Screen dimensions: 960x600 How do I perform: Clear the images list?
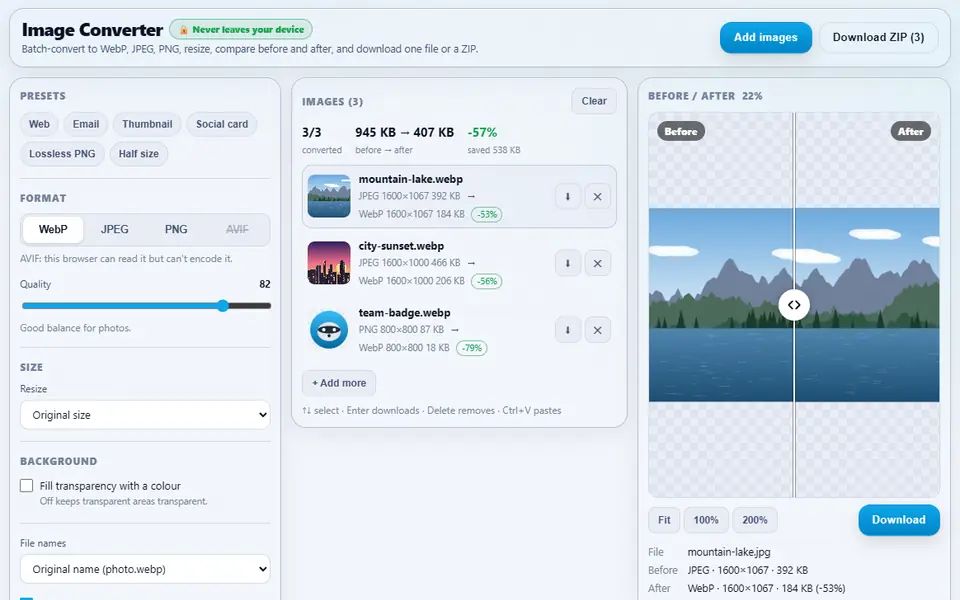(594, 102)
